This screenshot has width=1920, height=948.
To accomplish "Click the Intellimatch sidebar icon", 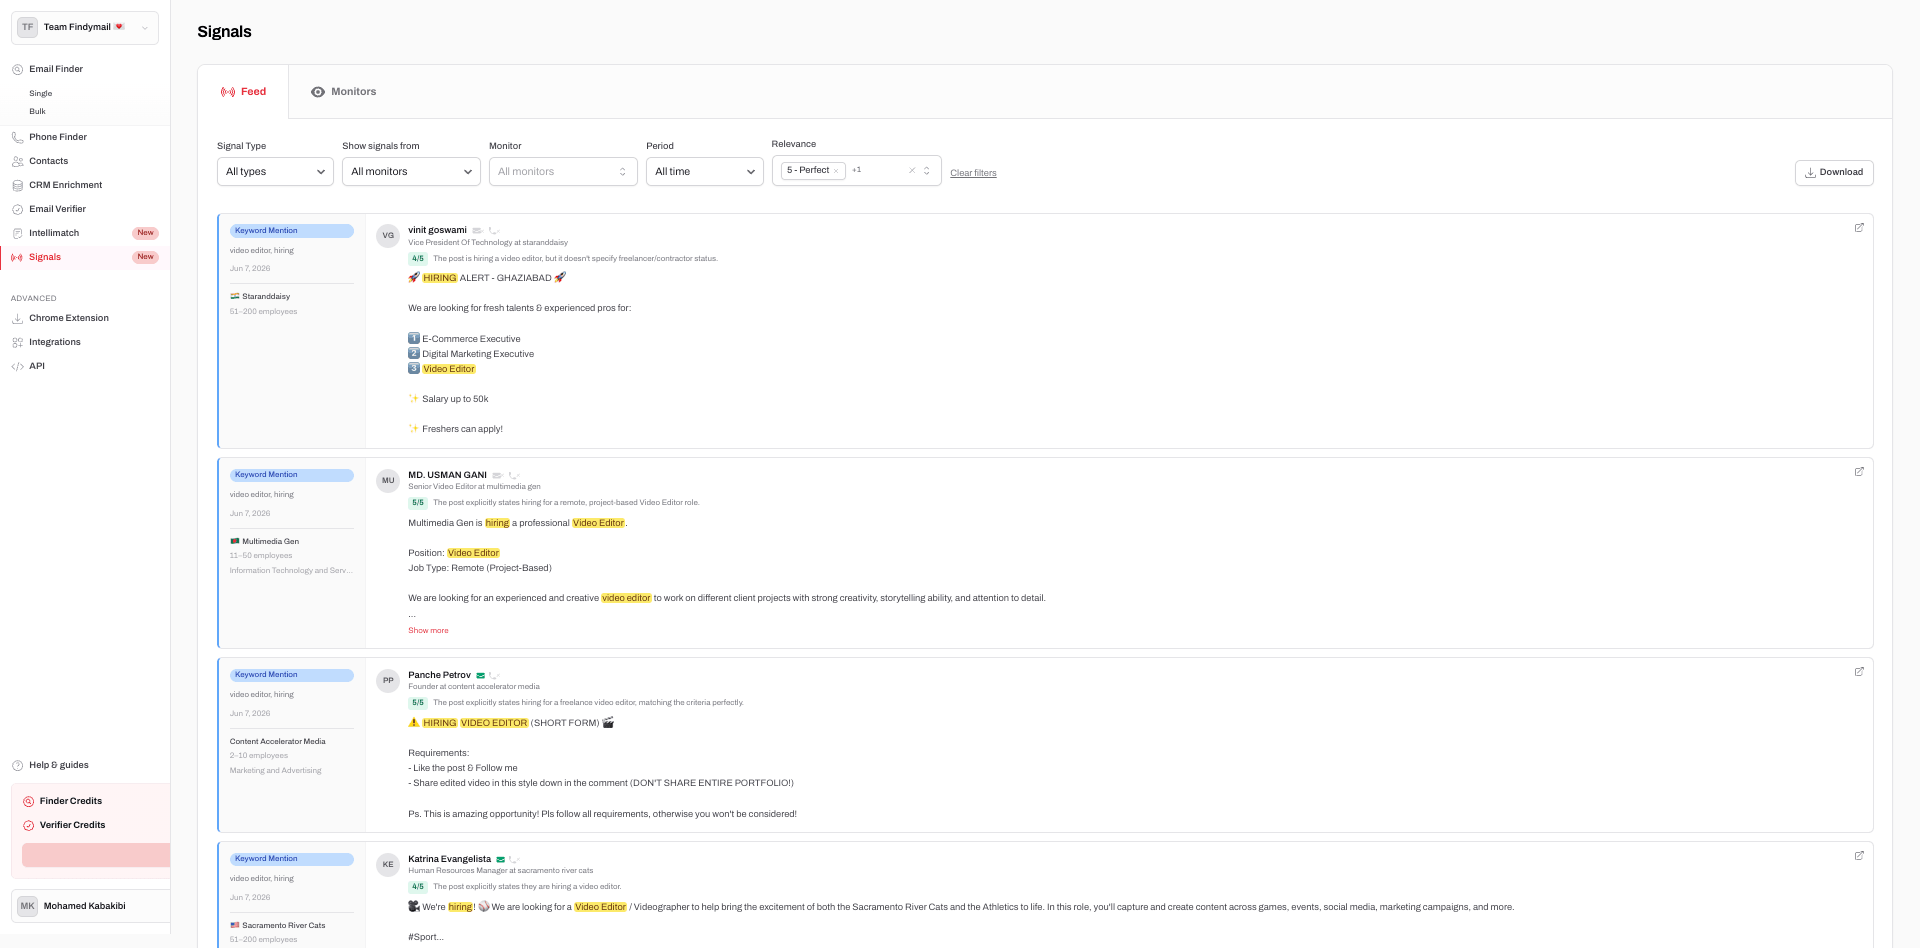I will coord(17,233).
